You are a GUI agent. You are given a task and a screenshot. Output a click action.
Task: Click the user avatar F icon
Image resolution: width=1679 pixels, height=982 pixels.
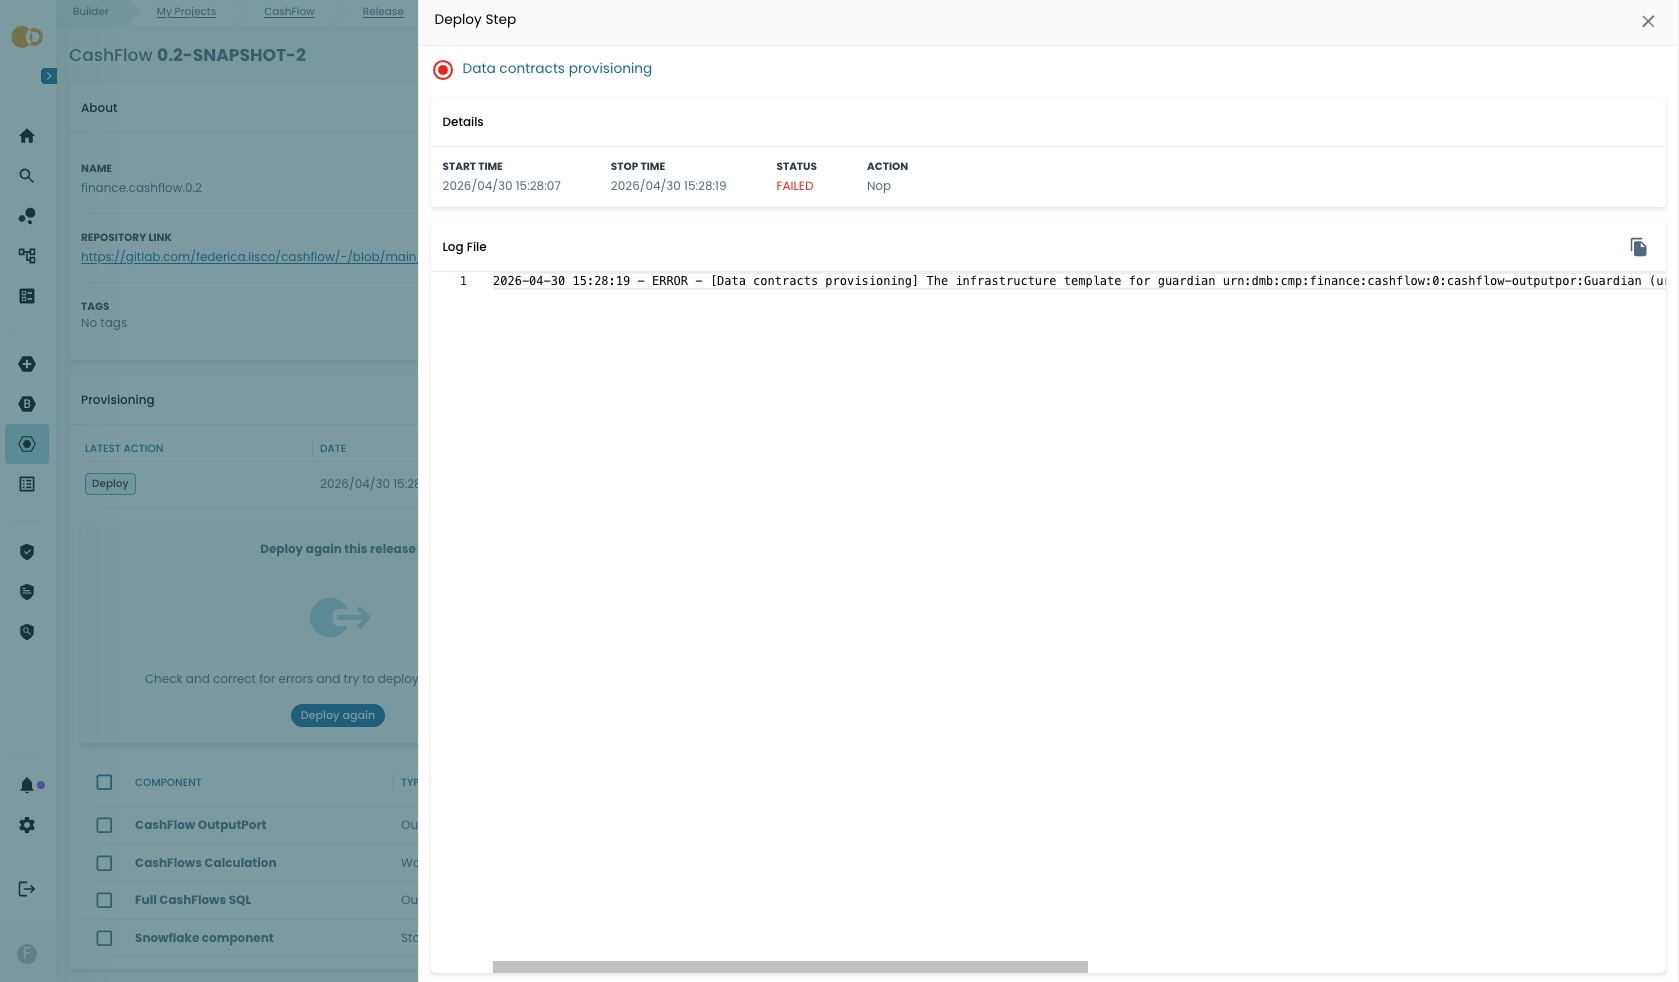pyautogui.click(x=27, y=954)
